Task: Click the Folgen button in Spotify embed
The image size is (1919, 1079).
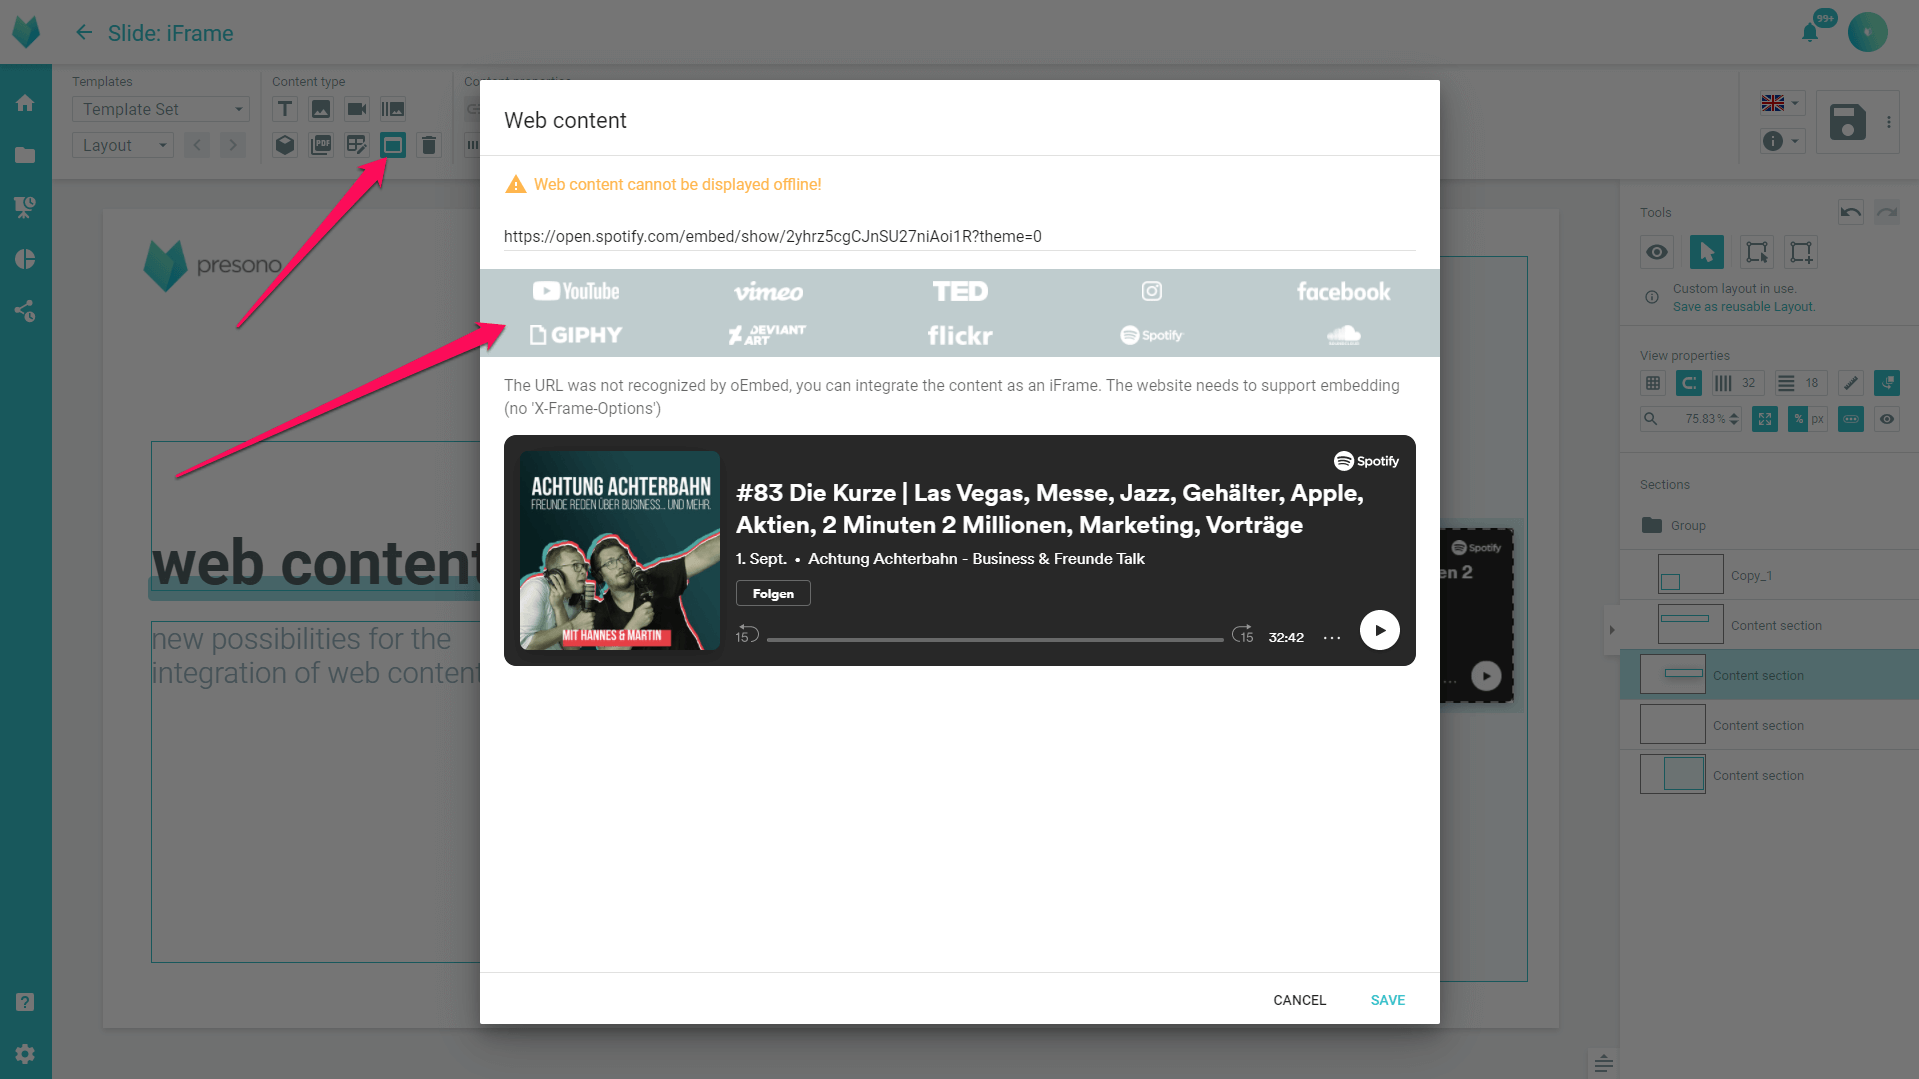Action: tap(773, 594)
